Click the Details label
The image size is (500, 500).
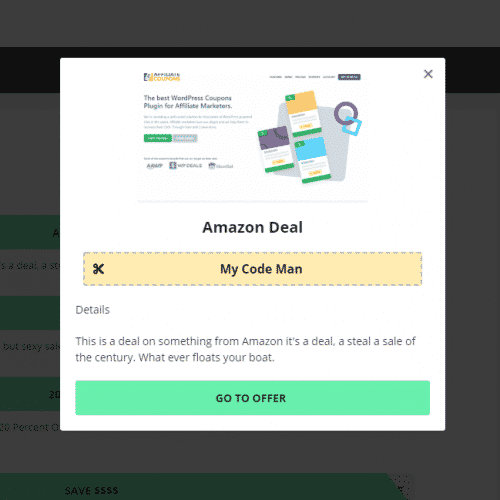coord(93,310)
